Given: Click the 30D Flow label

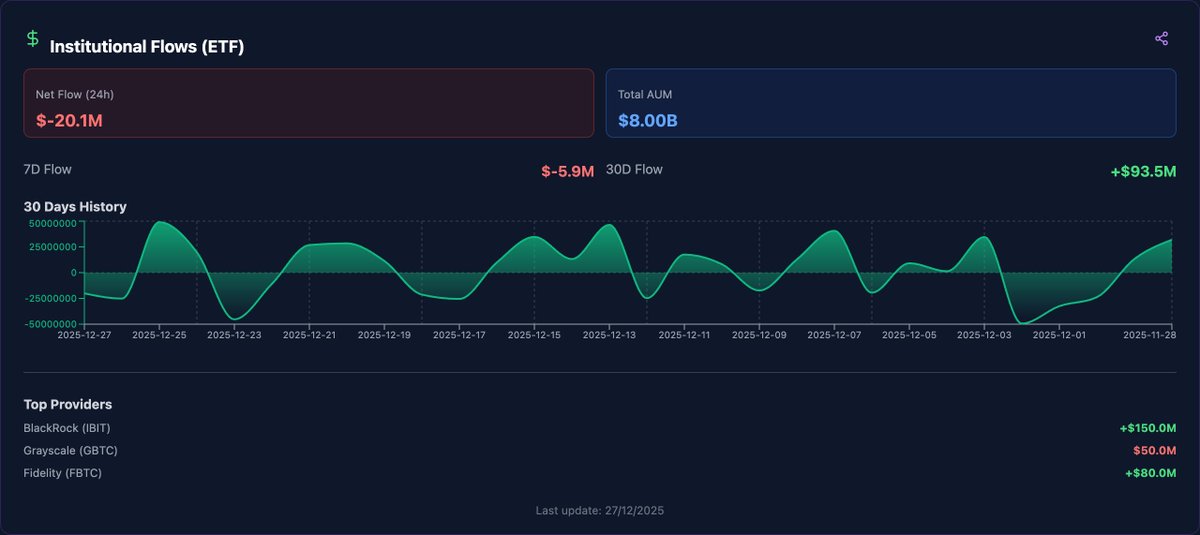Looking at the screenshot, I should 634,169.
